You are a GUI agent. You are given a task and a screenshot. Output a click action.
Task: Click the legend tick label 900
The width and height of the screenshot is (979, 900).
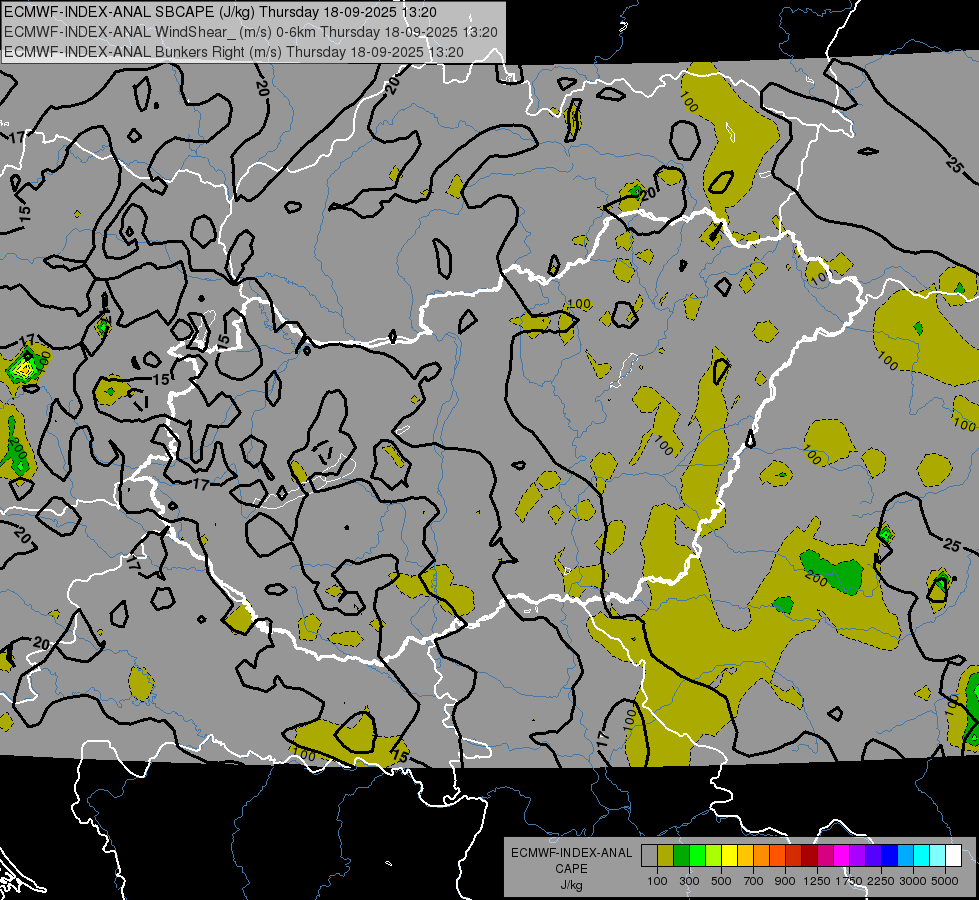coord(785,880)
